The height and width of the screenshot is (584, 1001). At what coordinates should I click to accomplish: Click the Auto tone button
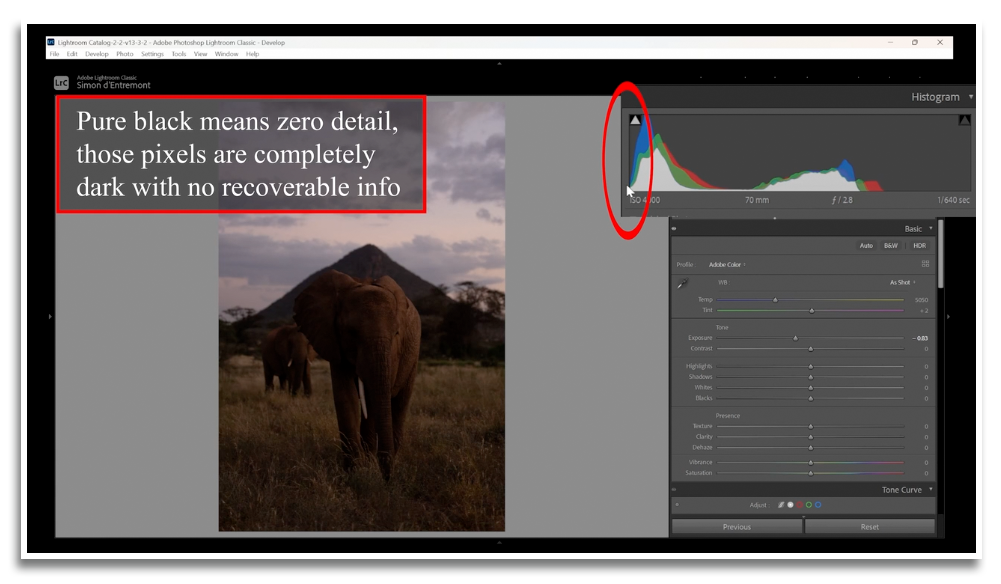point(866,246)
